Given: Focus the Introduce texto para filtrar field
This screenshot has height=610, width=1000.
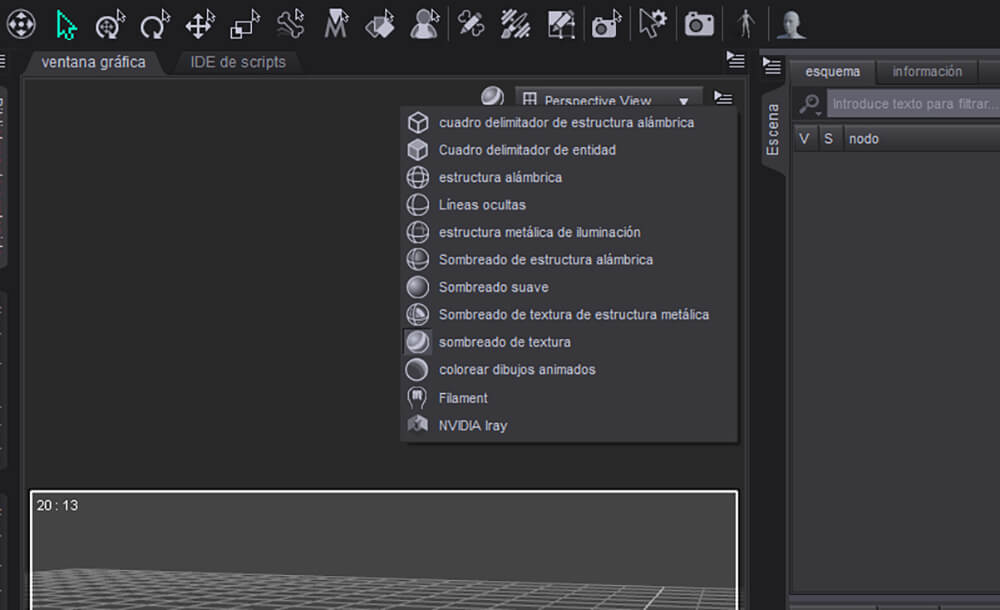Looking at the screenshot, I should click(913, 103).
